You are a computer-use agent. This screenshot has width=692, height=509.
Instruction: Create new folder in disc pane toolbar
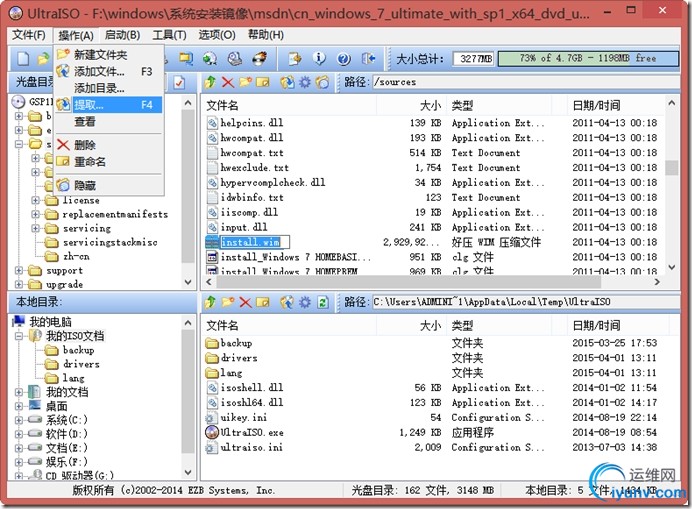point(245,82)
